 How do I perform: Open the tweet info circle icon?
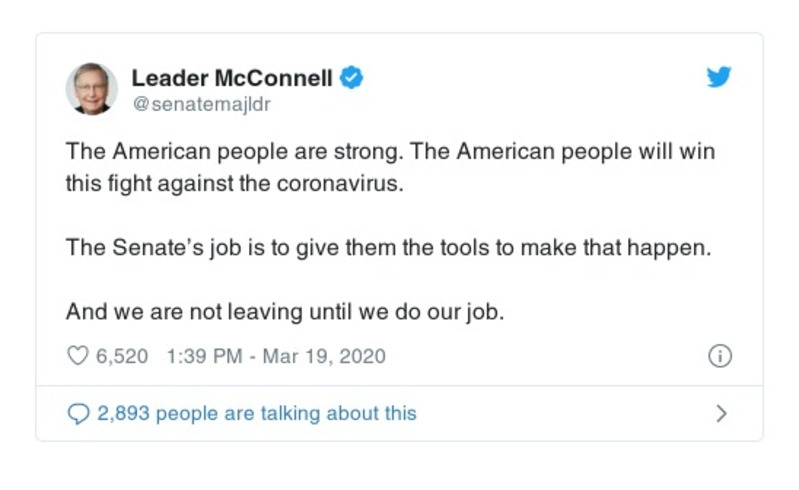pyautogui.click(x=719, y=356)
